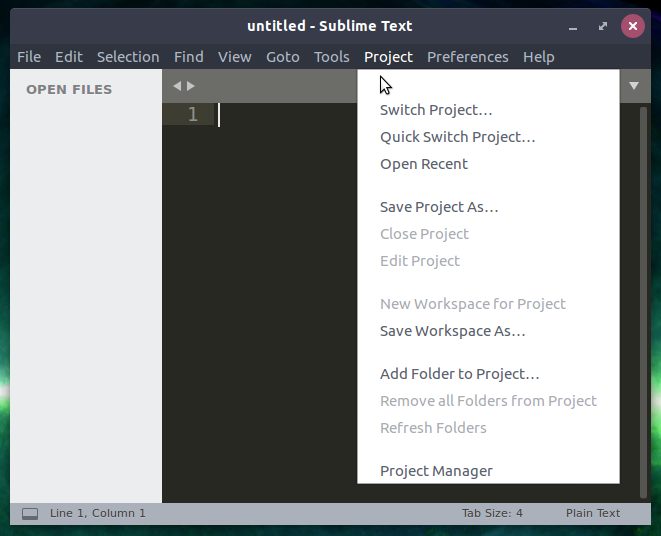Image resolution: width=661 pixels, height=536 pixels.
Task: Click line number 1 in the gutter
Action: point(193,115)
